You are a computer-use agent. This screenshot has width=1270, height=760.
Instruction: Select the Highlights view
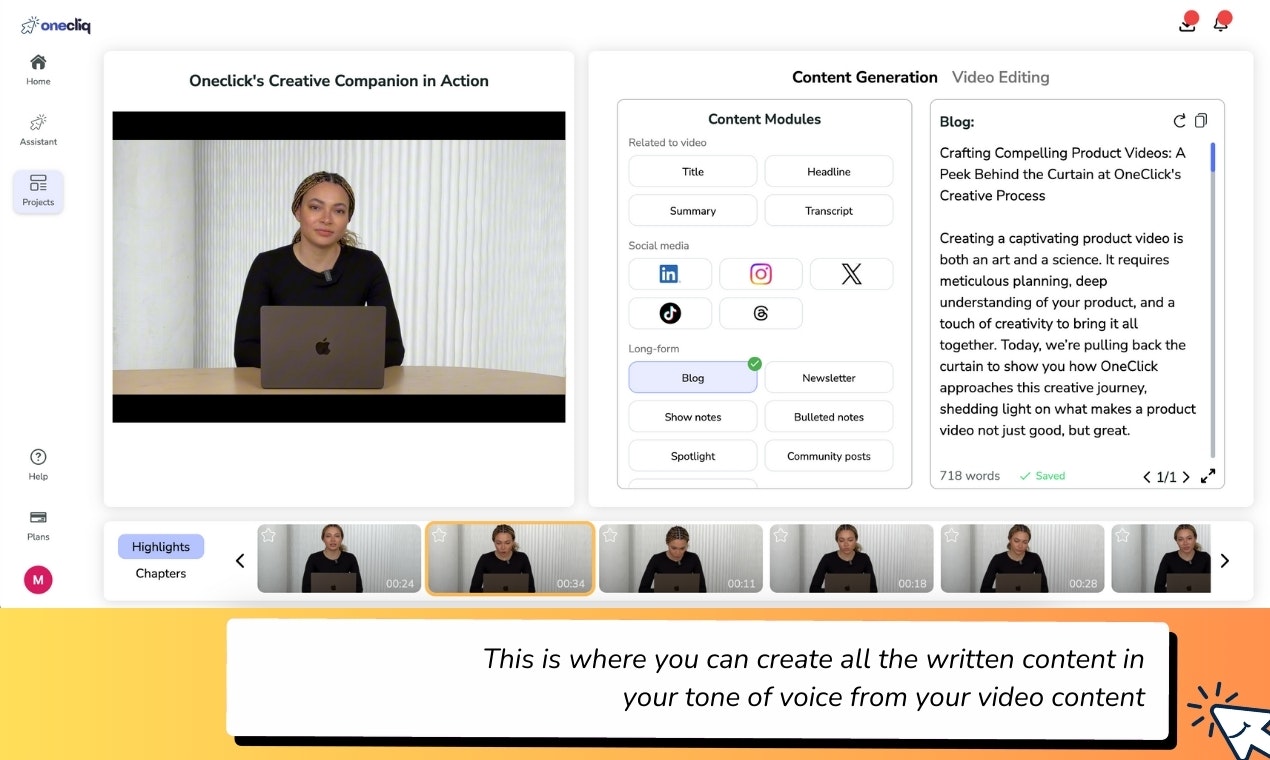(161, 547)
